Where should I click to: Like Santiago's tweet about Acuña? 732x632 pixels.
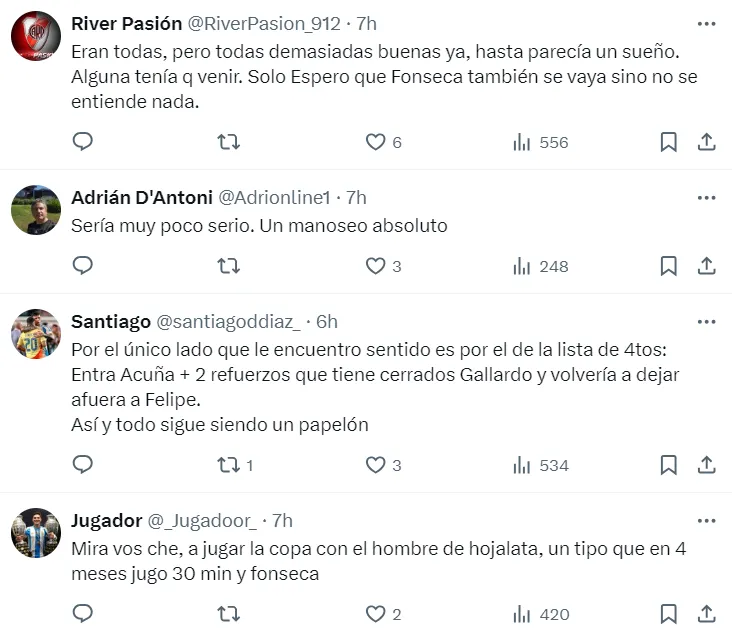(x=376, y=465)
